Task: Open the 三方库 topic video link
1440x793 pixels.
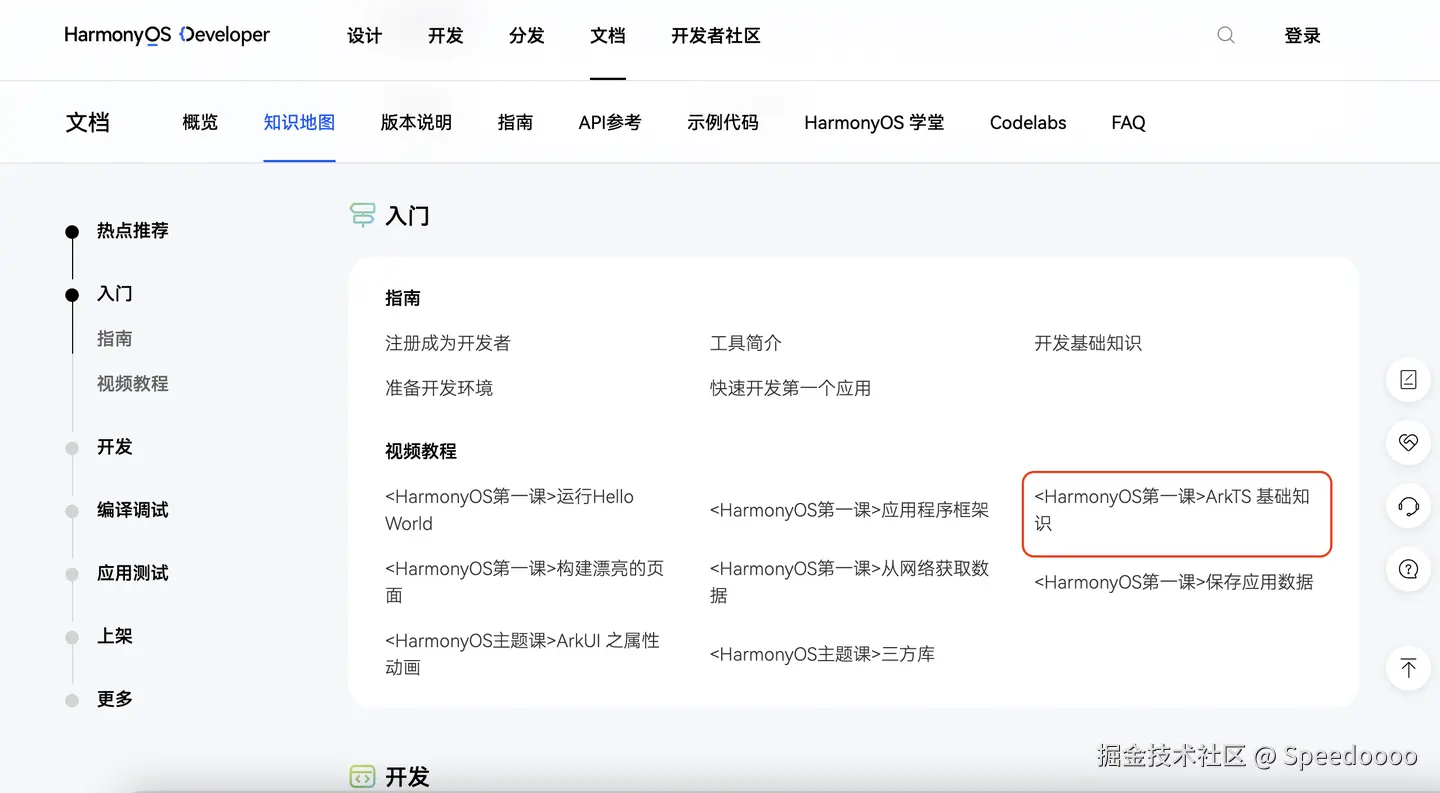Action: tap(822, 654)
